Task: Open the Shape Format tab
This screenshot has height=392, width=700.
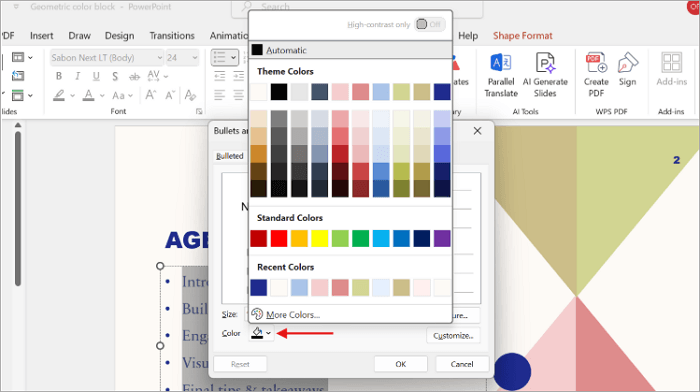Action: click(x=523, y=36)
